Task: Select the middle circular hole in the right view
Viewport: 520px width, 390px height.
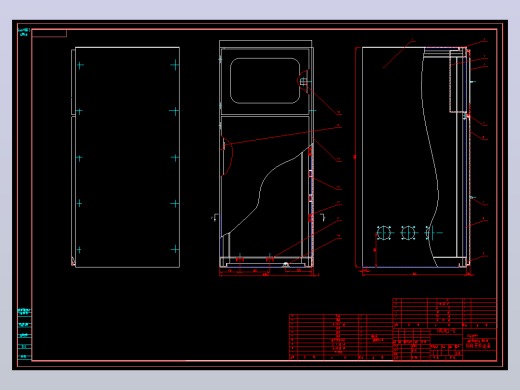Action: coord(408,233)
